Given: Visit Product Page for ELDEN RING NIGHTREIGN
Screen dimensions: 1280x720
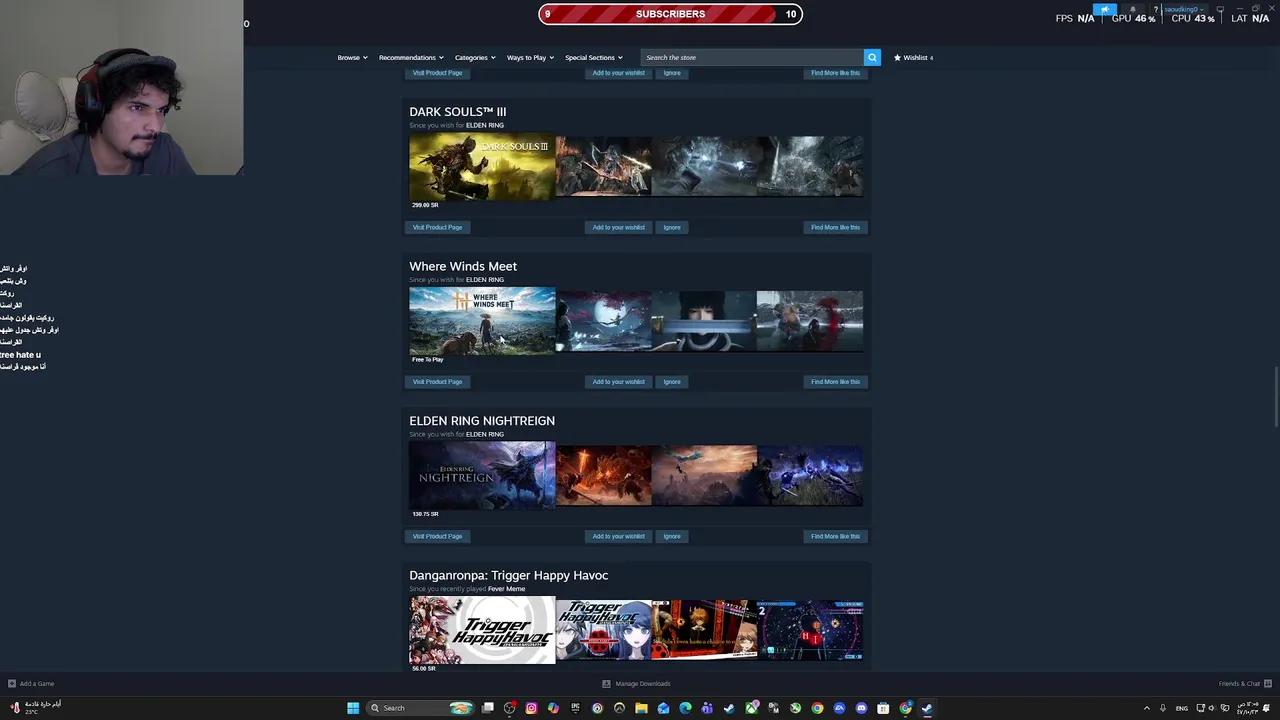Looking at the screenshot, I should [437, 536].
